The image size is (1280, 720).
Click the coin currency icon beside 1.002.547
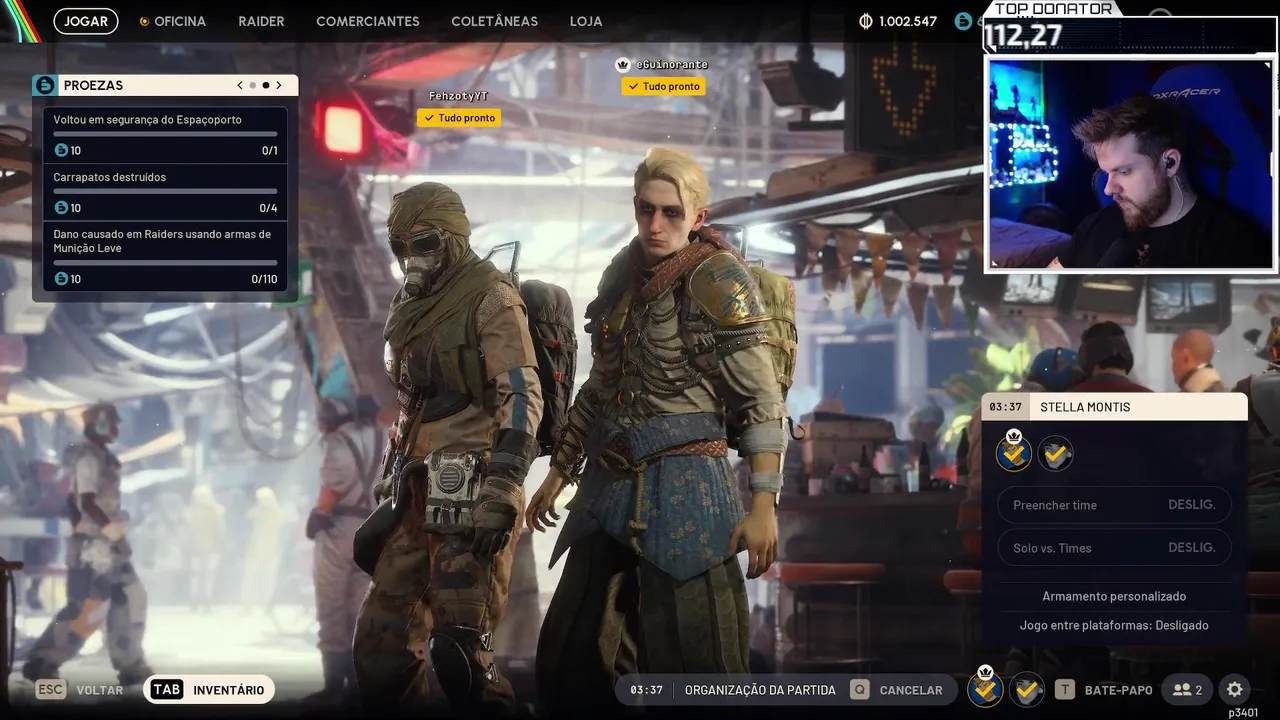point(866,21)
